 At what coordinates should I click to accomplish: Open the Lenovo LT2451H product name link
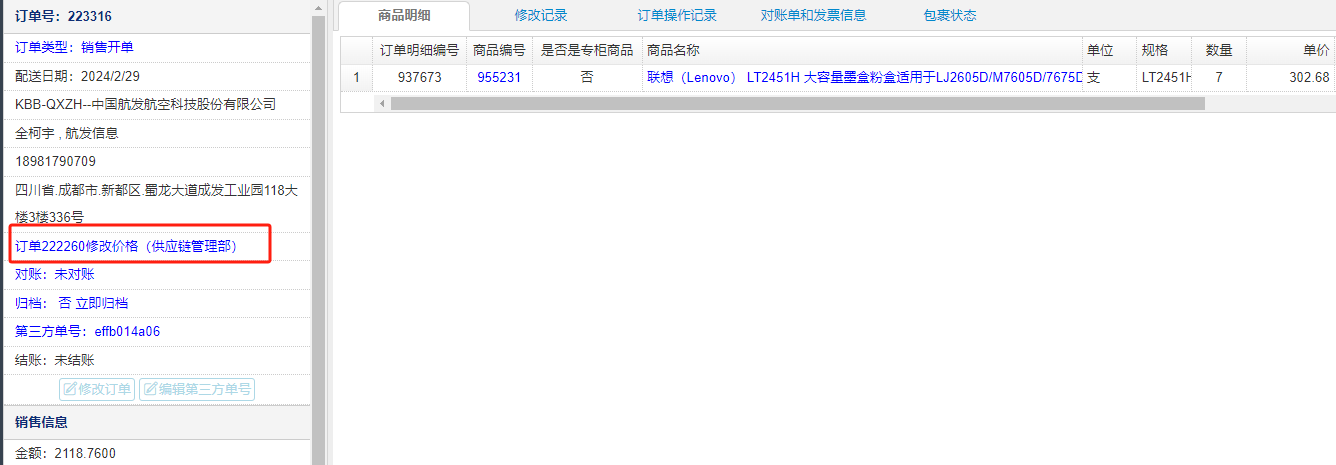865,77
